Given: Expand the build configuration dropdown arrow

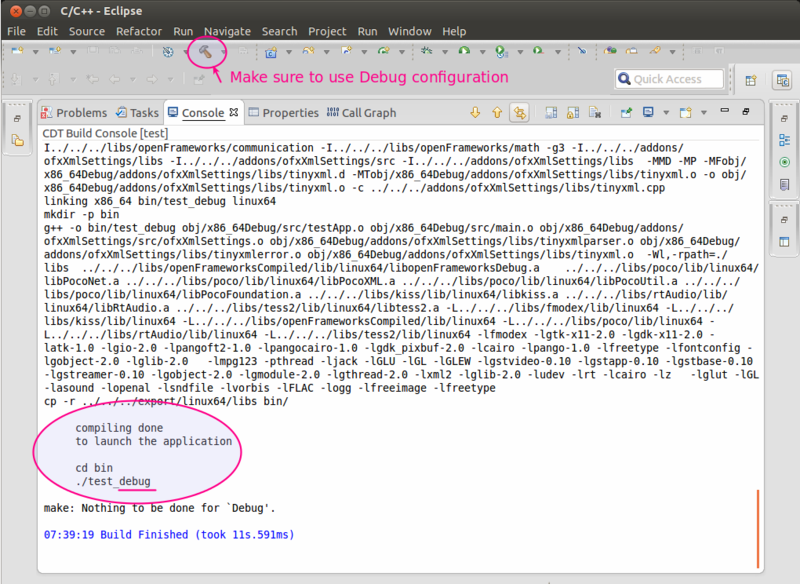Looking at the screenshot, I should point(223,52).
